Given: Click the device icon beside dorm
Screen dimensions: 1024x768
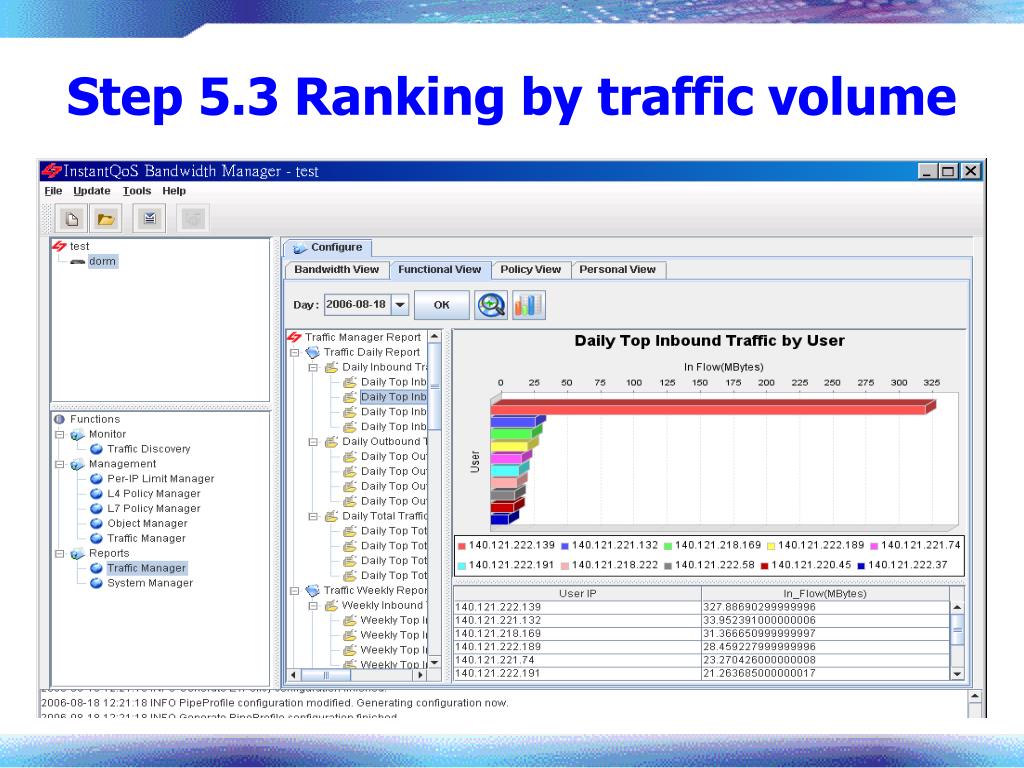Looking at the screenshot, I should click(x=78, y=262).
